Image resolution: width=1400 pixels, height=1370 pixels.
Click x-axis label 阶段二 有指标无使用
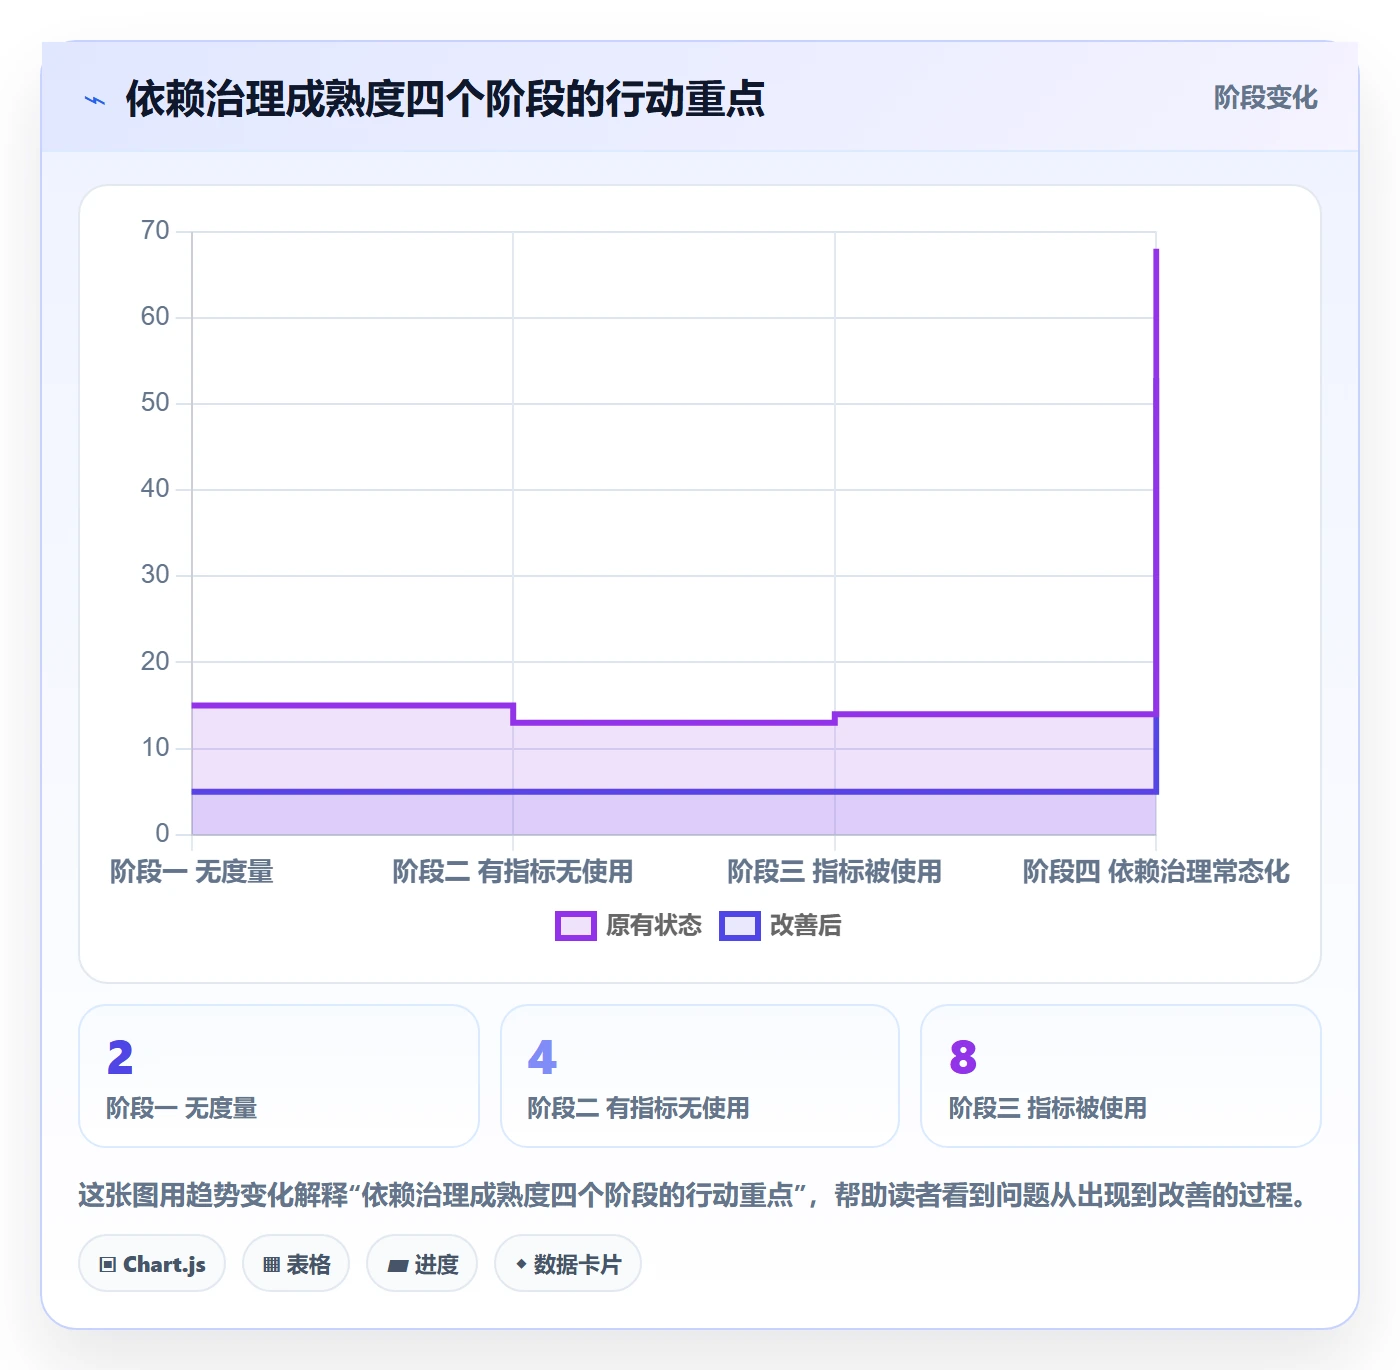click(513, 872)
